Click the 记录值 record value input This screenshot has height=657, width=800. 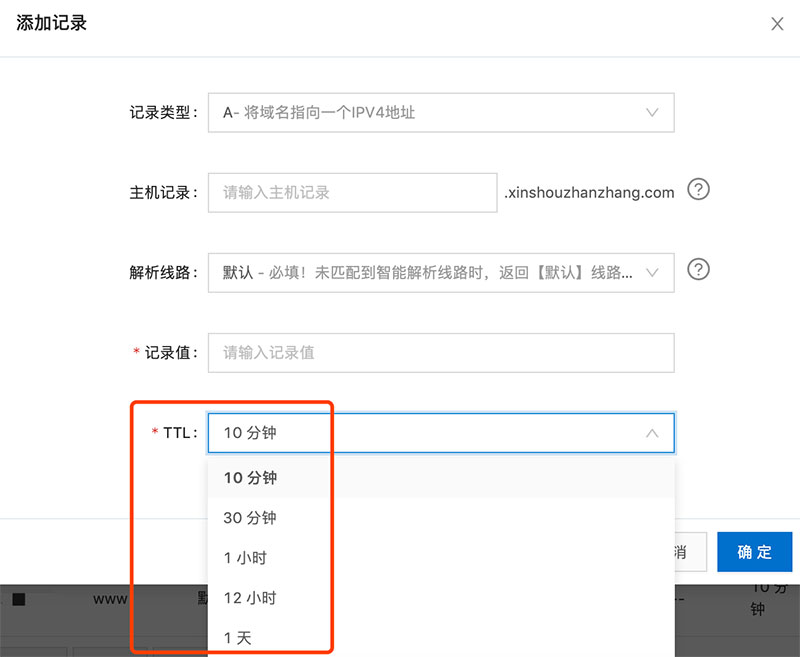pyautogui.click(x=440, y=352)
